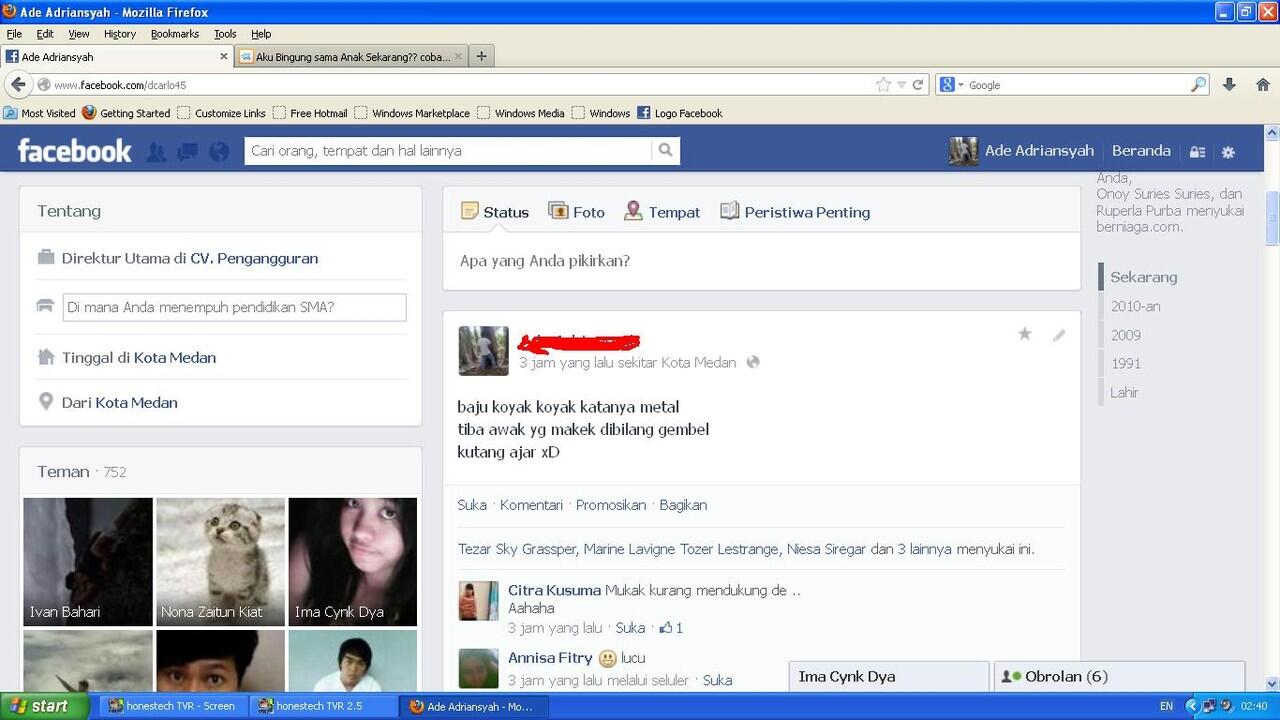Open the File menu
The width and height of the screenshot is (1280, 720).
pos(14,34)
